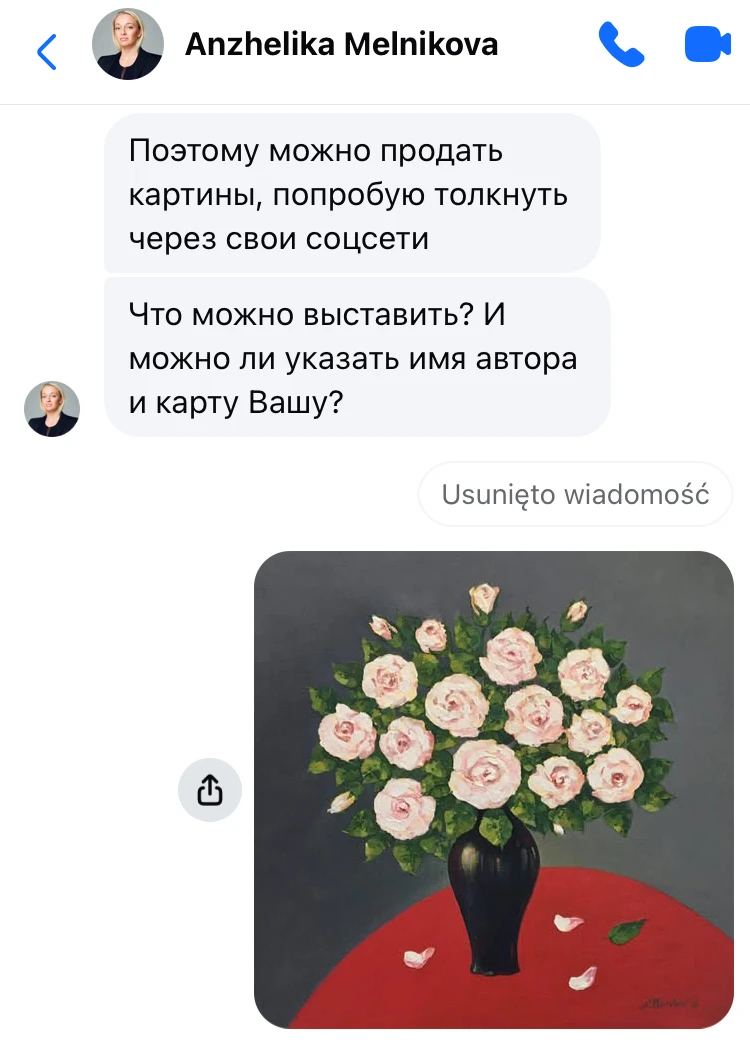Open the sent roses painting image
The image size is (750, 1052).
pyautogui.click(x=494, y=790)
